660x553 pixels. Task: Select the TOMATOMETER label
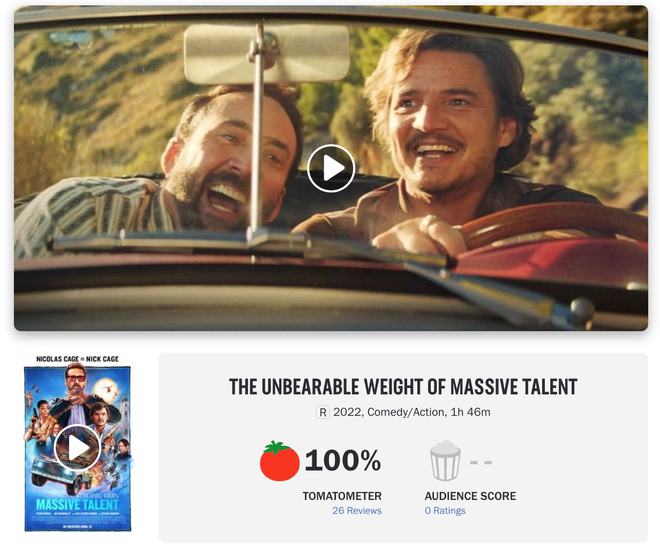click(342, 496)
